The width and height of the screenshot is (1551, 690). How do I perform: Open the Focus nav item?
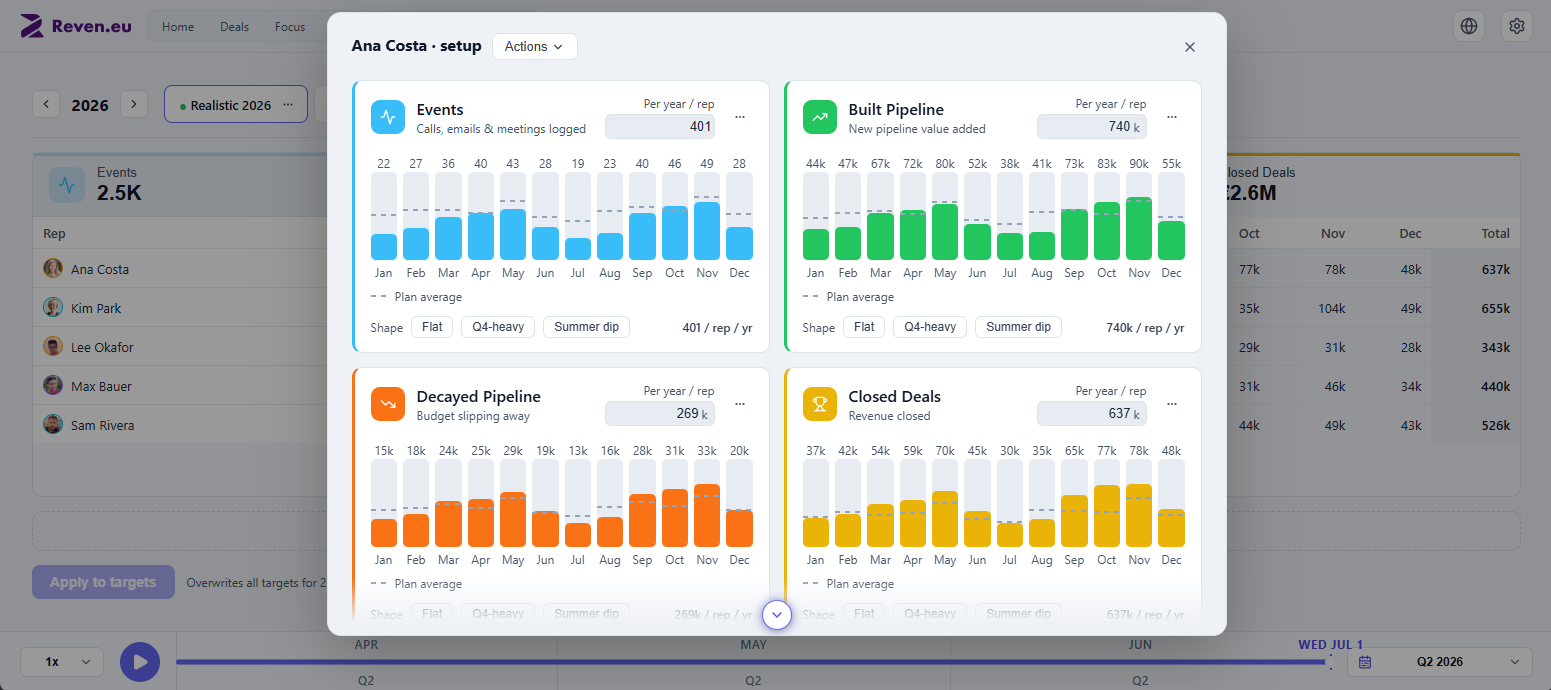290,27
